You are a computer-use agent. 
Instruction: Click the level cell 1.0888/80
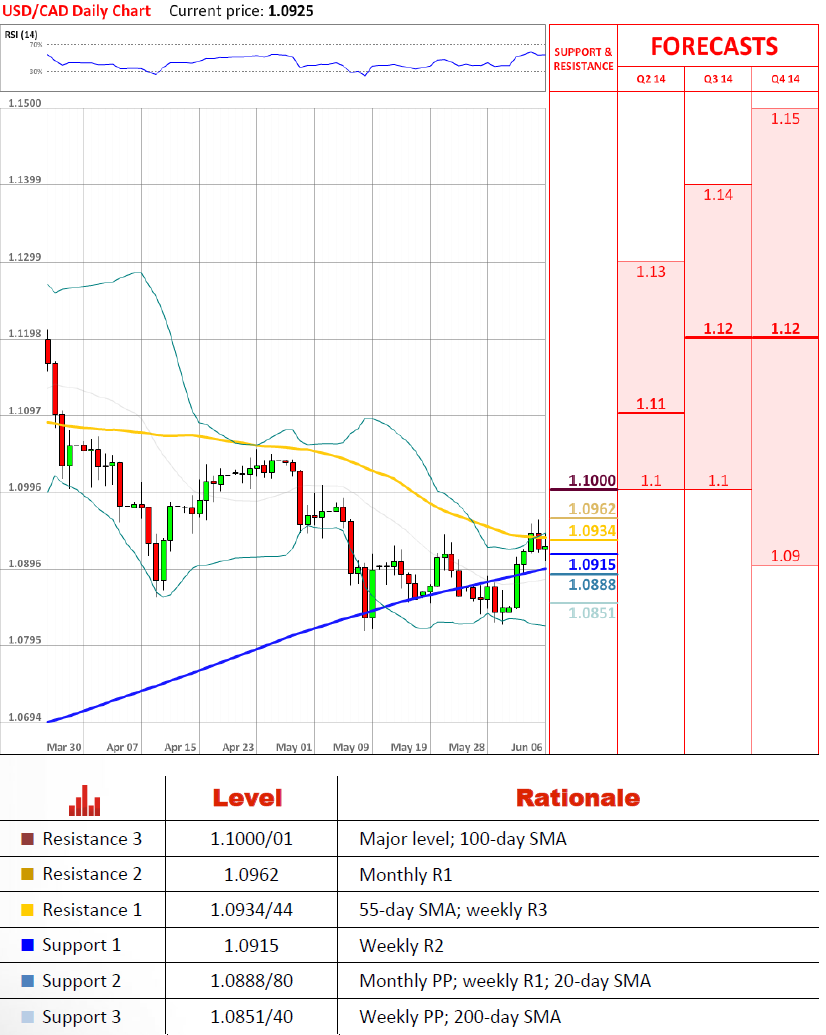pos(252,981)
